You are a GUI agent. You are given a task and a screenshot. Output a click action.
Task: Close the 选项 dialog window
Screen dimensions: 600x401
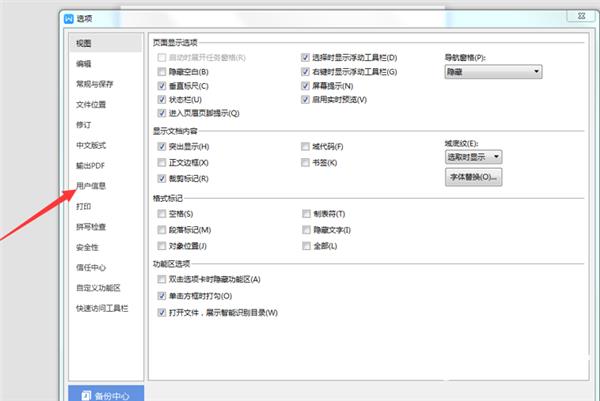point(581,16)
